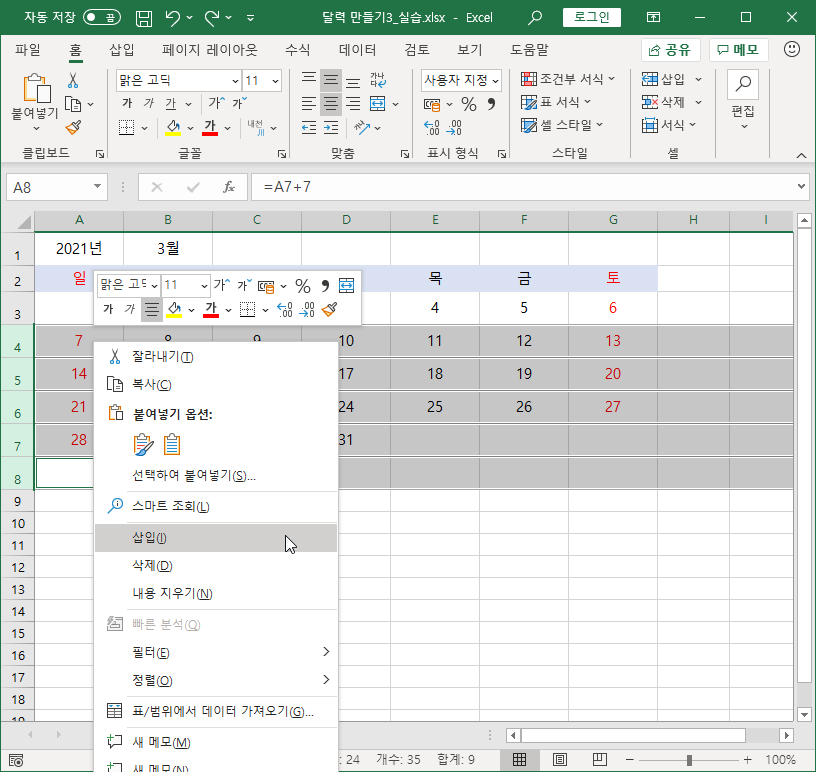Click Format Painter brush in clipboard group
Viewport: 816px width, 772px height.
click(x=73, y=128)
